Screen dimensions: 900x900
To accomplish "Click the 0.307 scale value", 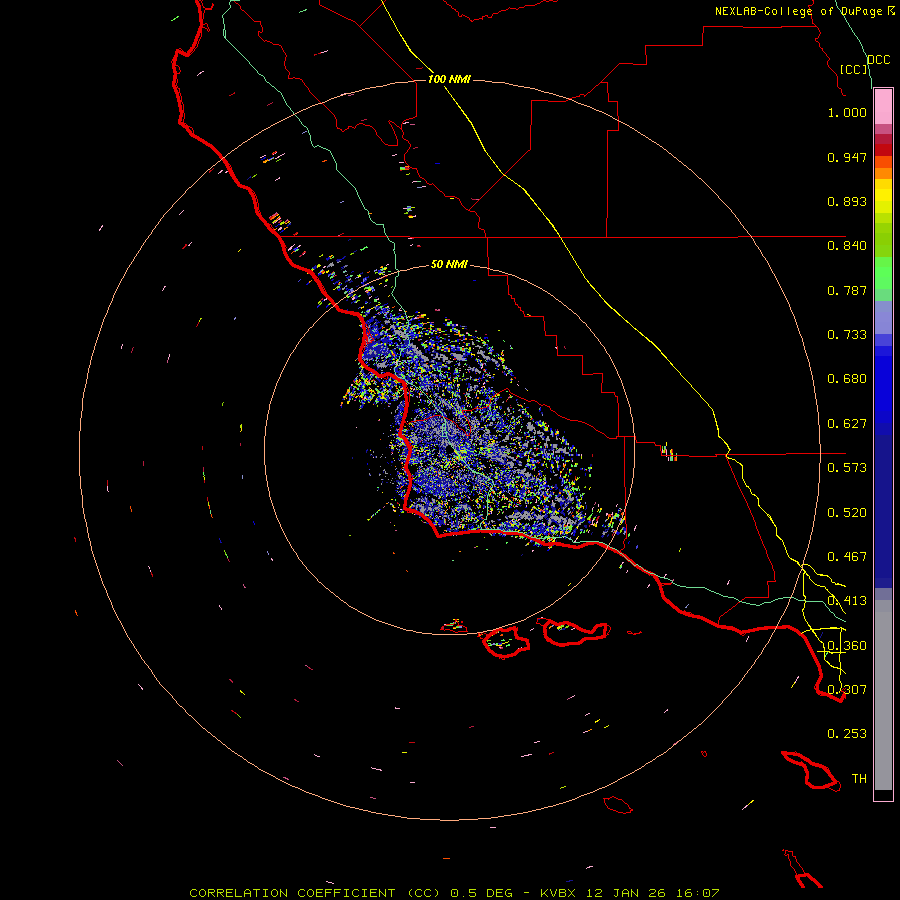I will [847, 690].
